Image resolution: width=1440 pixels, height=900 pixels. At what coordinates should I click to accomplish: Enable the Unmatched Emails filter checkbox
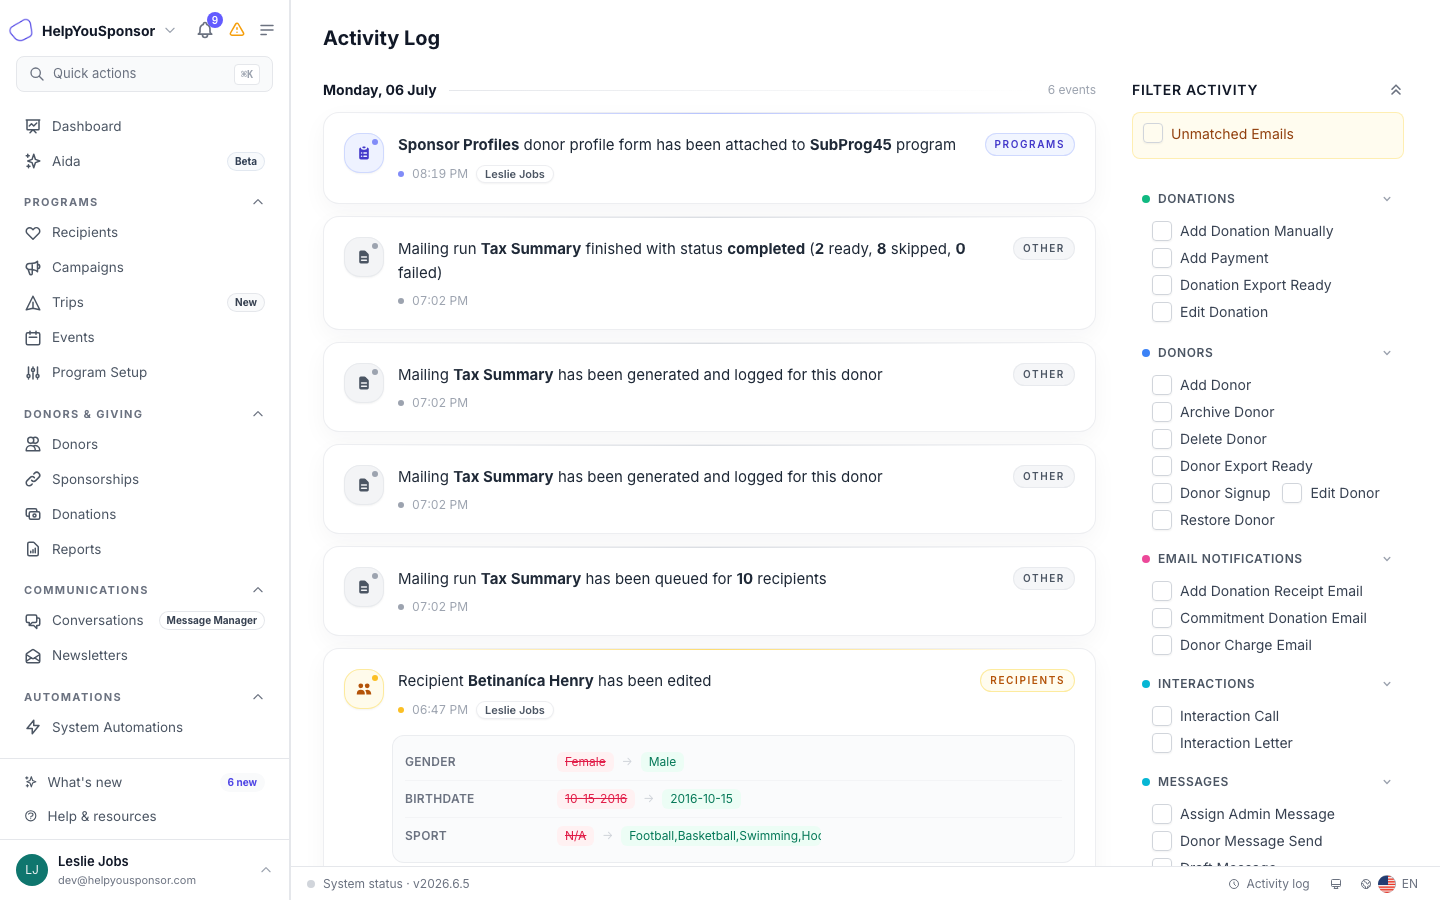pyautogui.click(x=1153, y=134)
